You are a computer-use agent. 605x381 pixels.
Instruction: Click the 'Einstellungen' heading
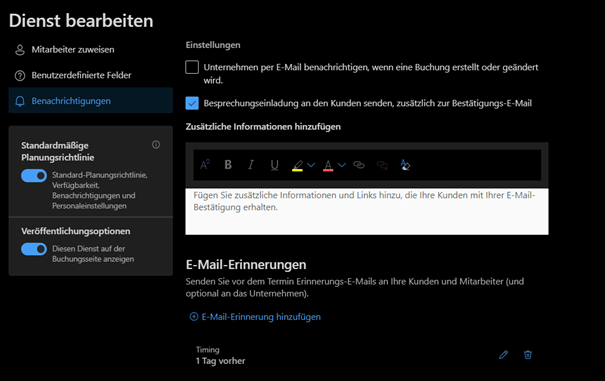click(213, 45)
